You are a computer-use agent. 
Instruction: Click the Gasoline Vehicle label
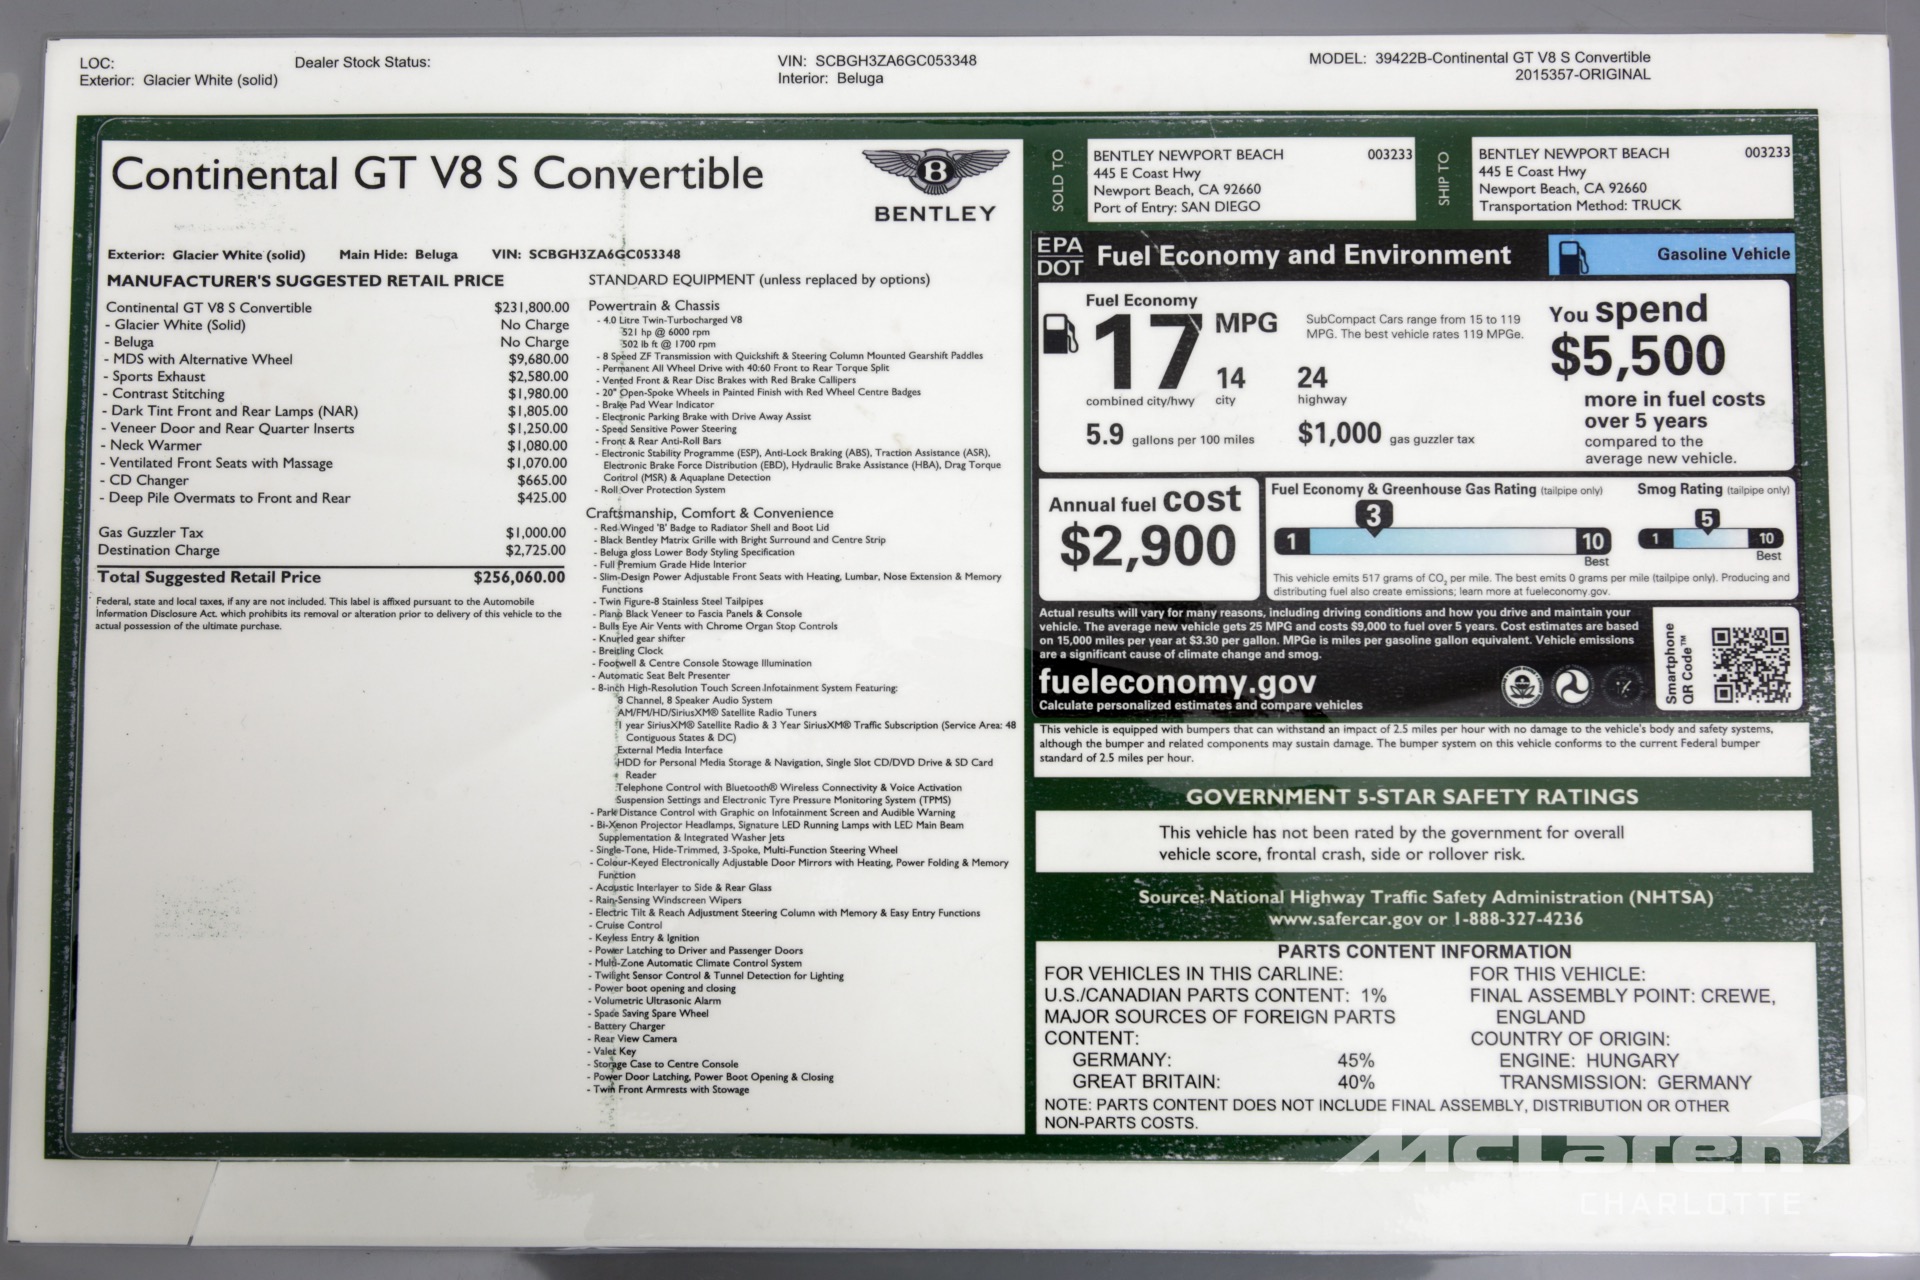pyautogui.click(x=1723, y=254)
